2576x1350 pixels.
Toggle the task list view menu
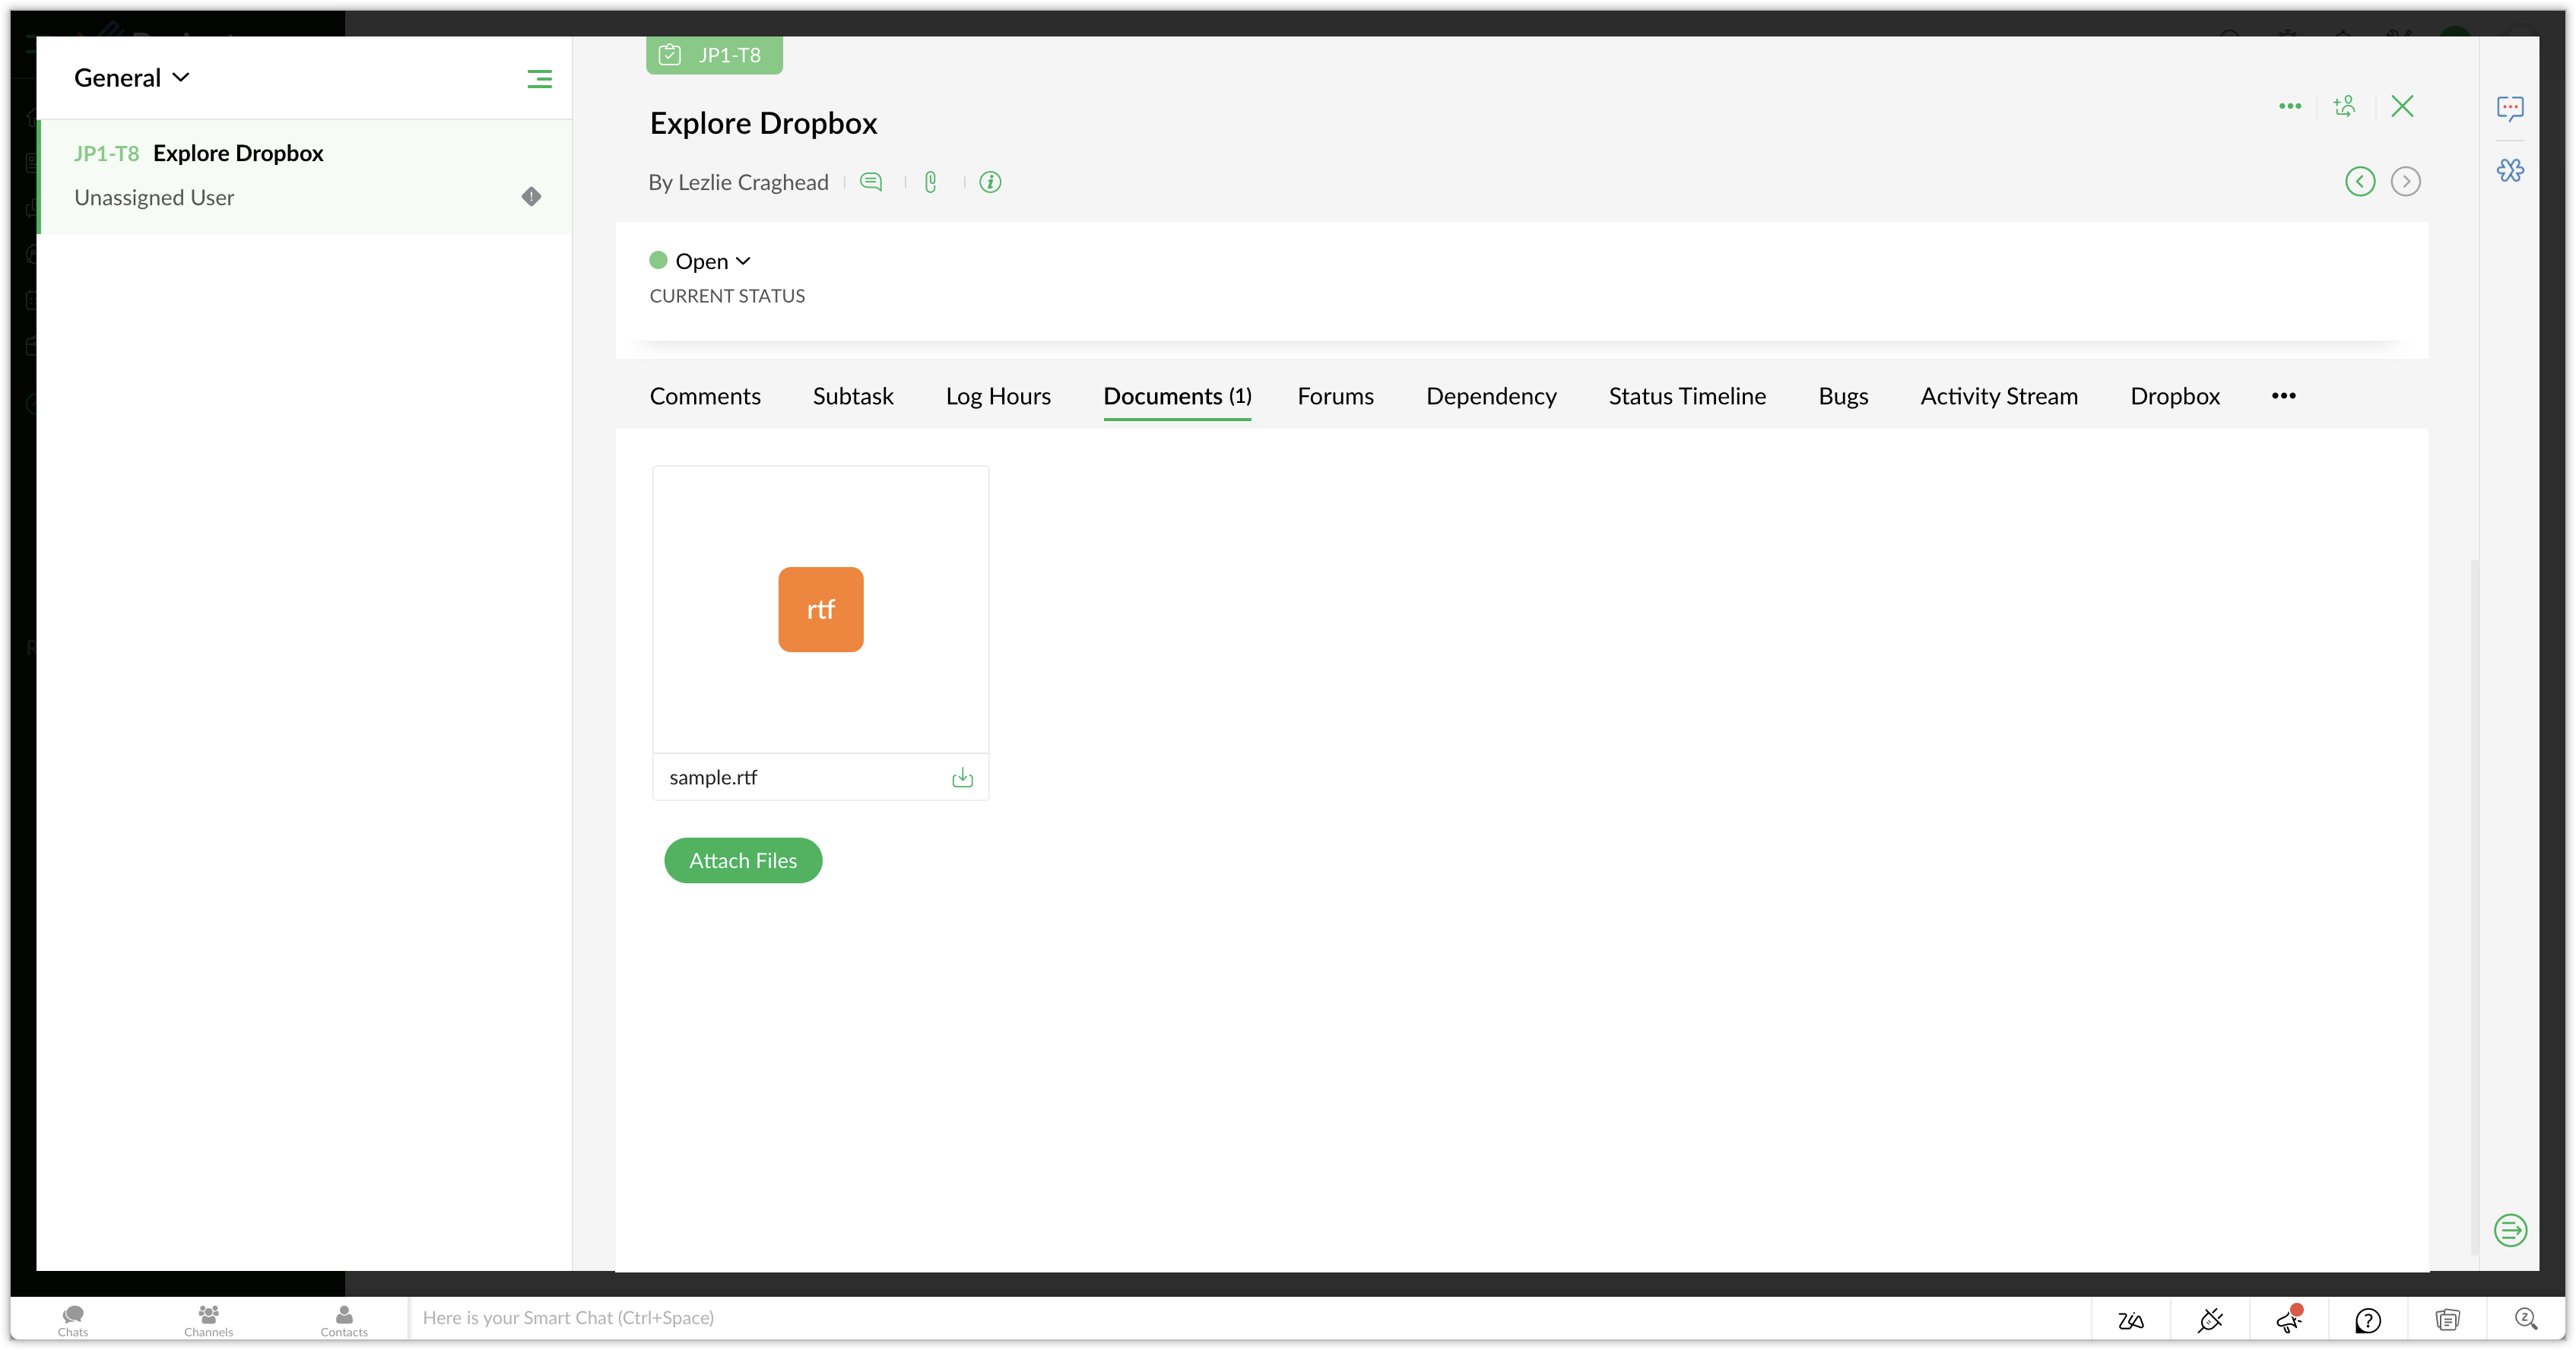click(539, 79)
